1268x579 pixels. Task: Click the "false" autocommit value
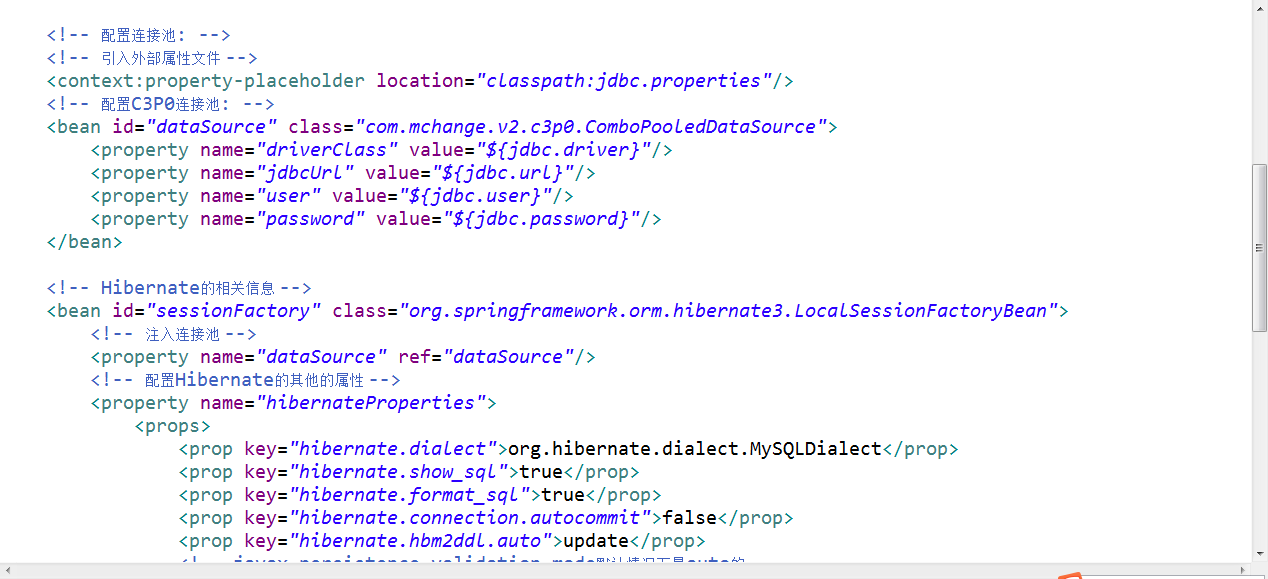(x=691, y=518)
